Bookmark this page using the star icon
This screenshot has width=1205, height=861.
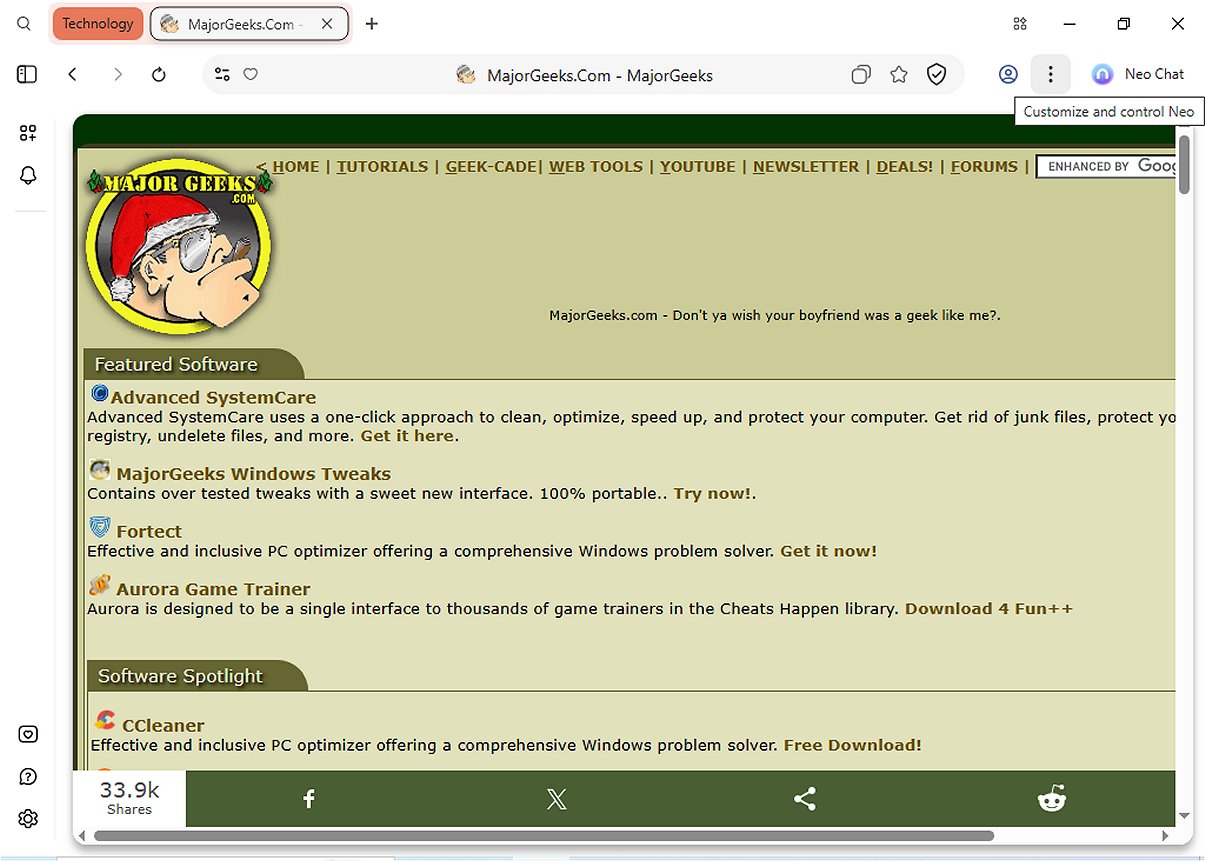(x=898, y=73)
